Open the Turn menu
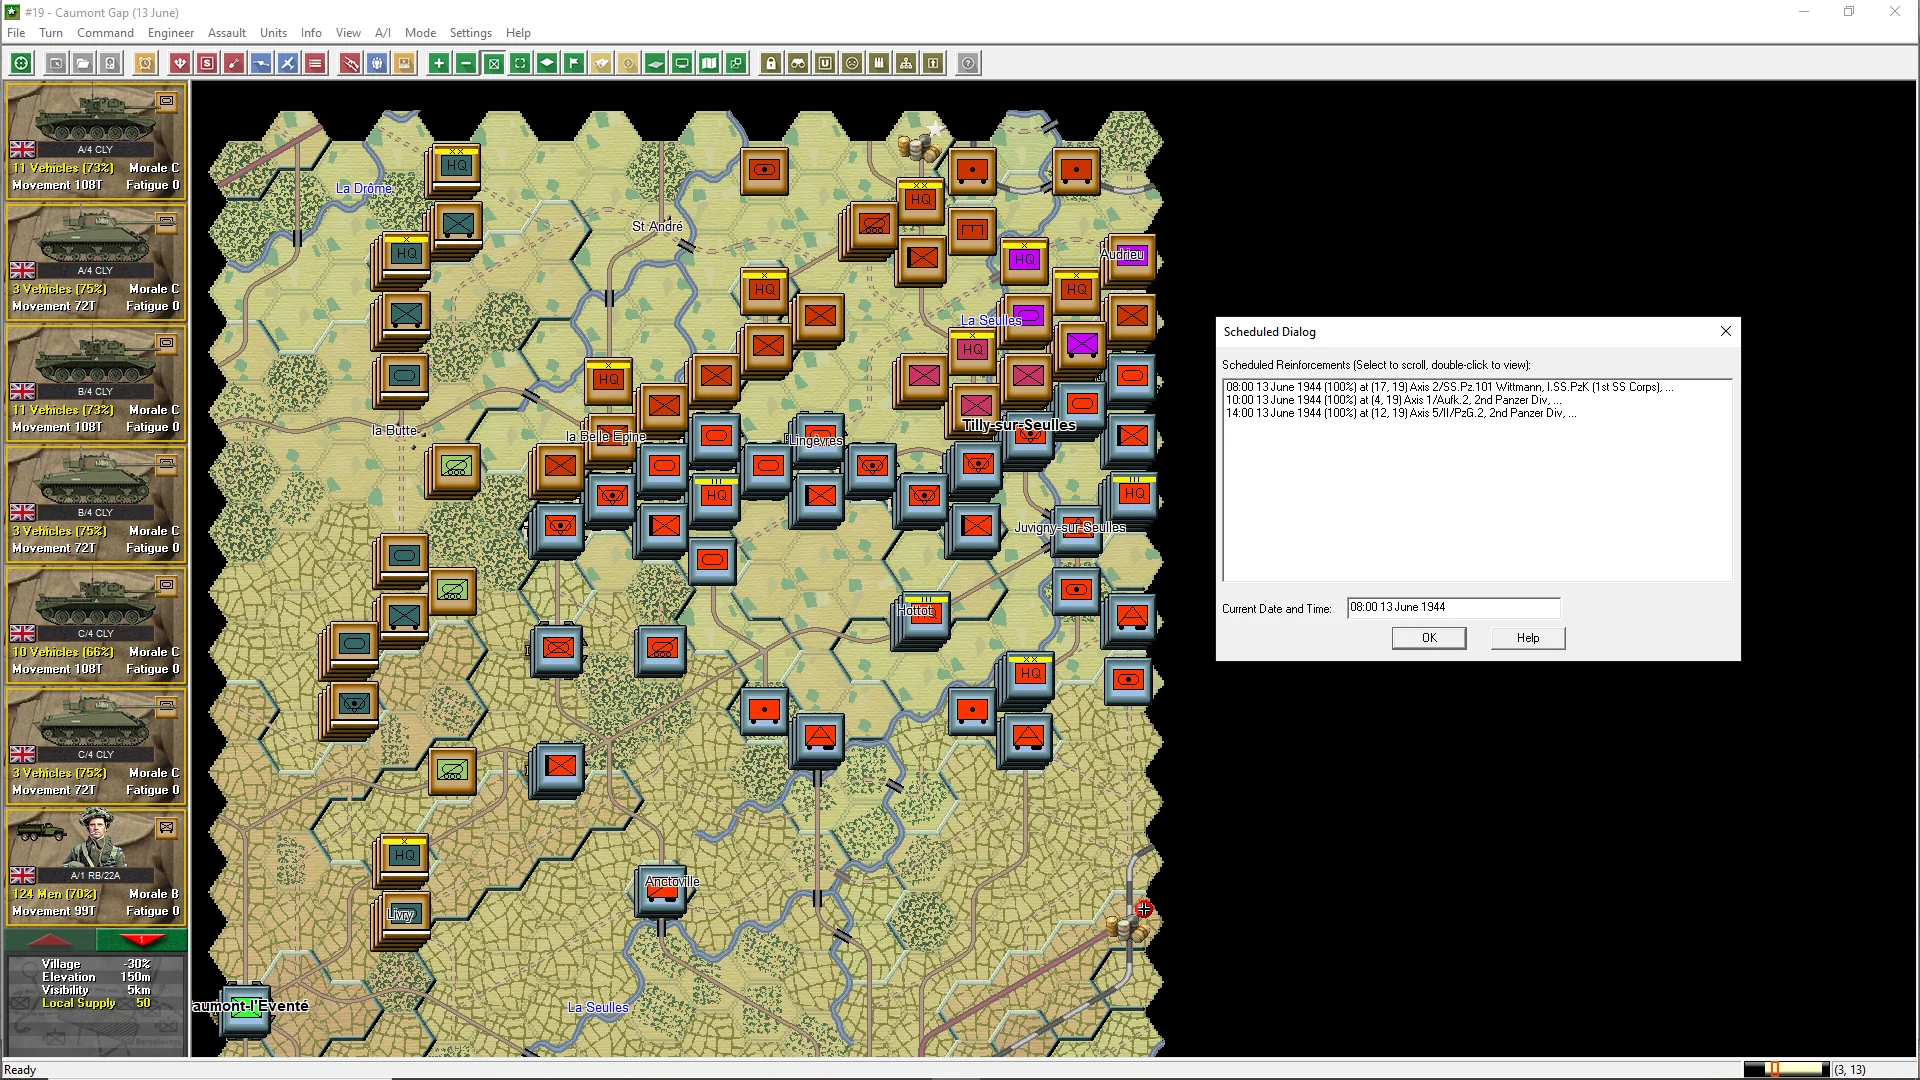This screenshot has width=1920, height=1080. (x=51, y=32)
